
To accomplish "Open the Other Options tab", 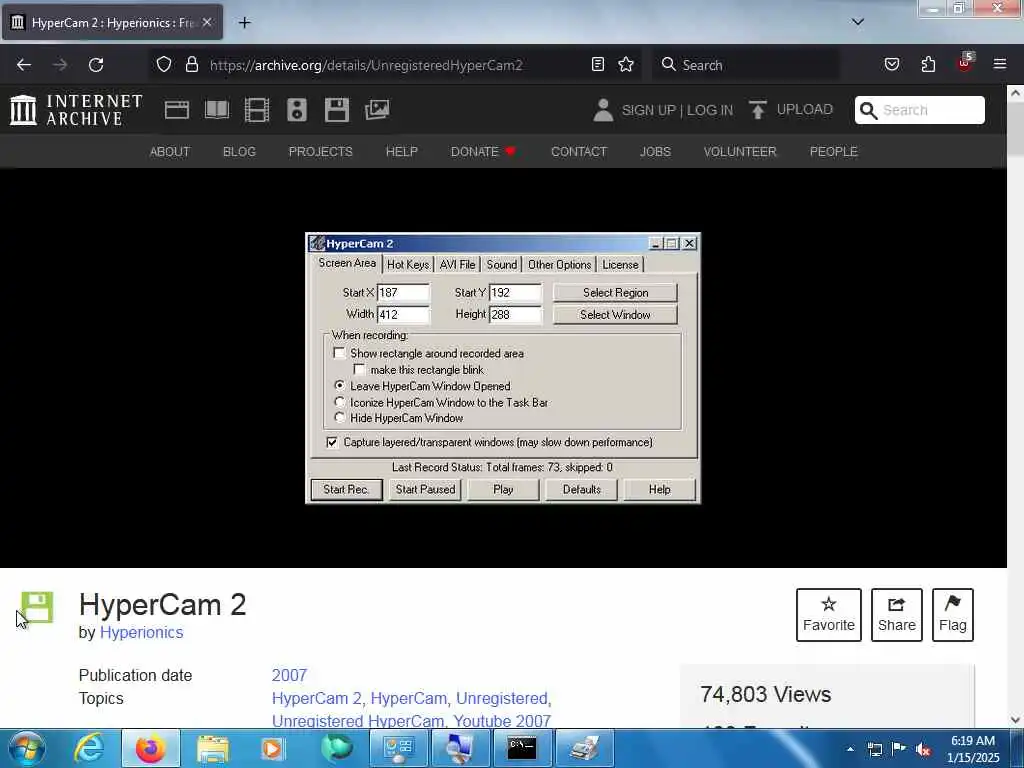I will [559, 264].
